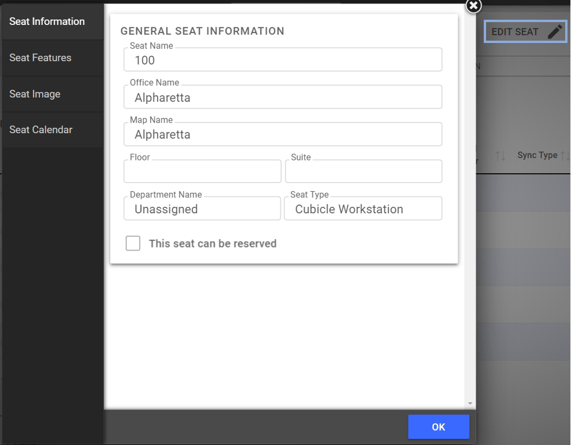This screenshot has height=445, width=571.
Task: Click the empty Suite field
Action: pyautogui.click(x=363, y=171)
